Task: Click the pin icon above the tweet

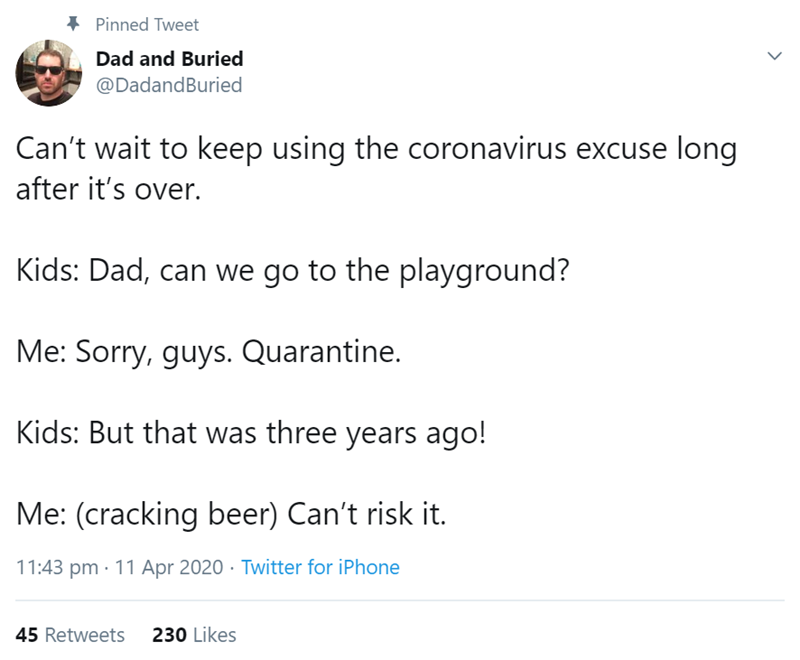Action: coord(74,23)
